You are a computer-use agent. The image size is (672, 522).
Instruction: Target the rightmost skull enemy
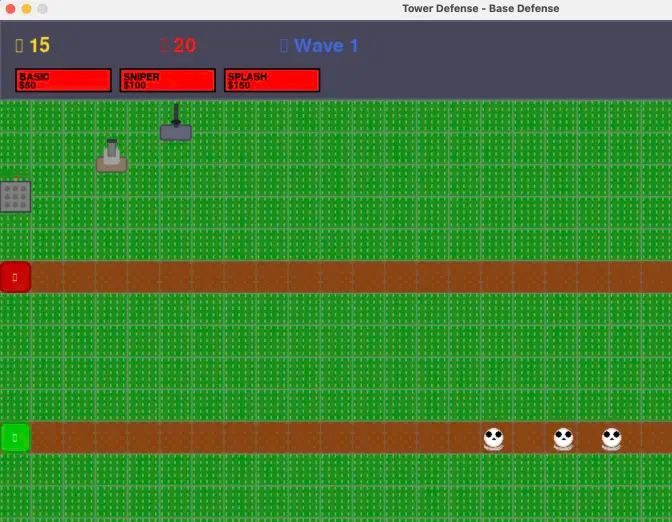(x=611, y=438)
